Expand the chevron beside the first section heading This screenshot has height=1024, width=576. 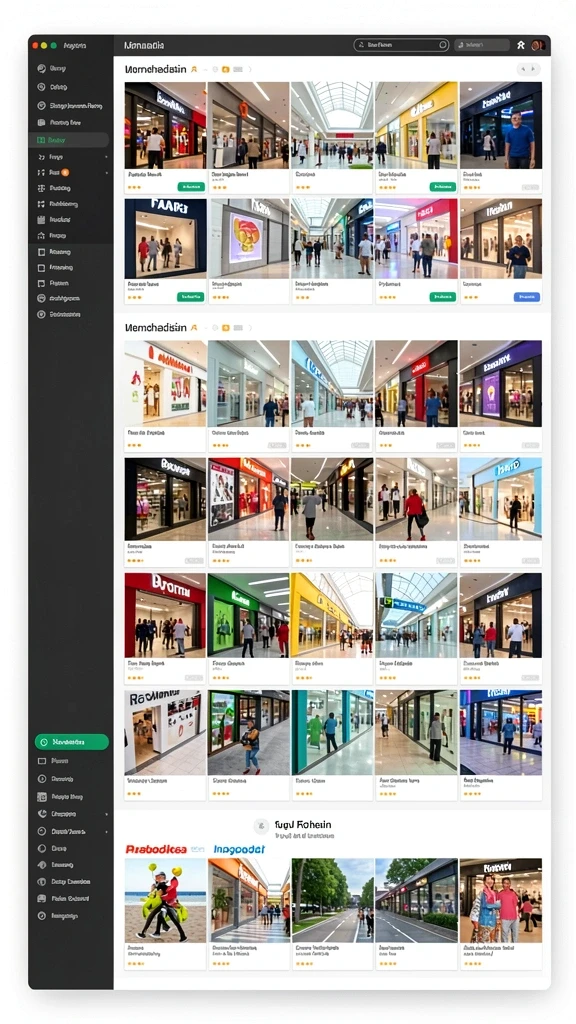(250, 69)
